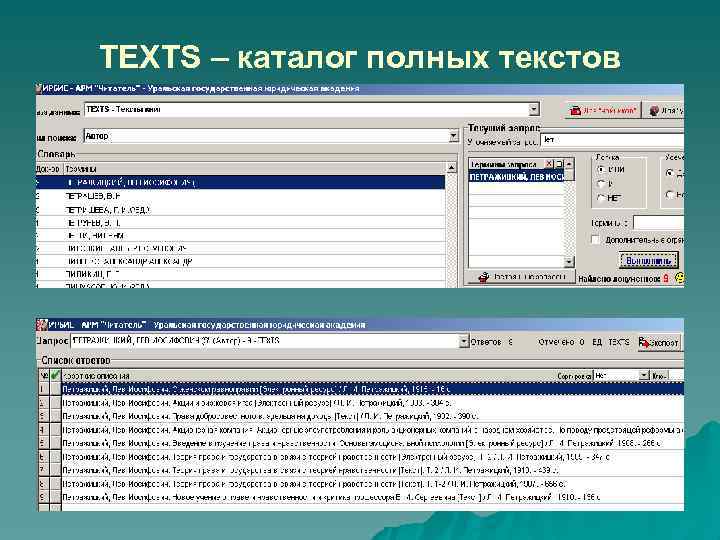The height and width of the screenshot is (540, 720).
Task: Click the Запрос text field in lower window
Action: [264, 341]
